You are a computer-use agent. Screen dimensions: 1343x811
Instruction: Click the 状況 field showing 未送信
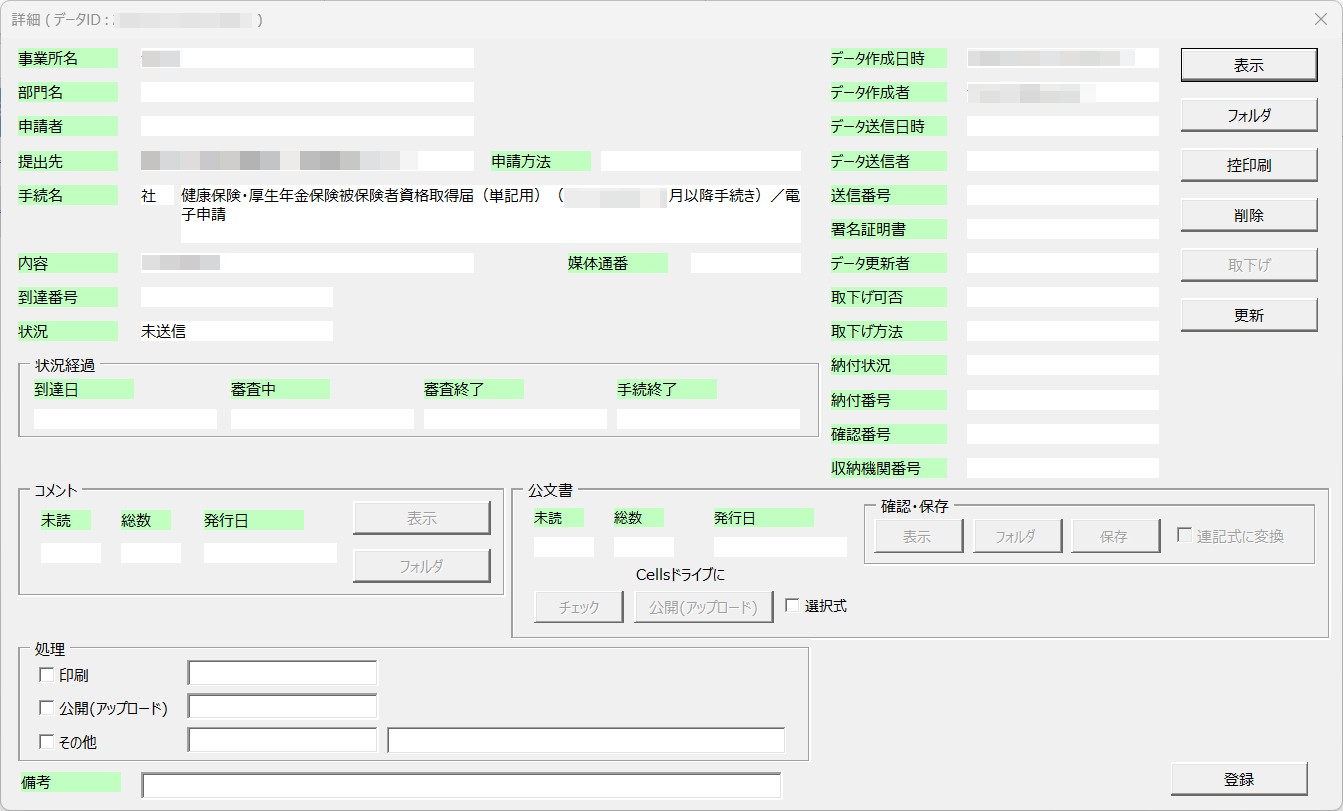tap(237, 331)
